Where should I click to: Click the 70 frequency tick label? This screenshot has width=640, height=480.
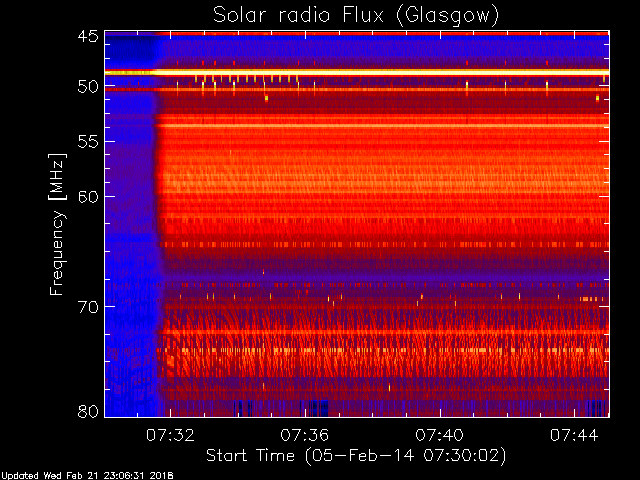[x=88, y=307]
